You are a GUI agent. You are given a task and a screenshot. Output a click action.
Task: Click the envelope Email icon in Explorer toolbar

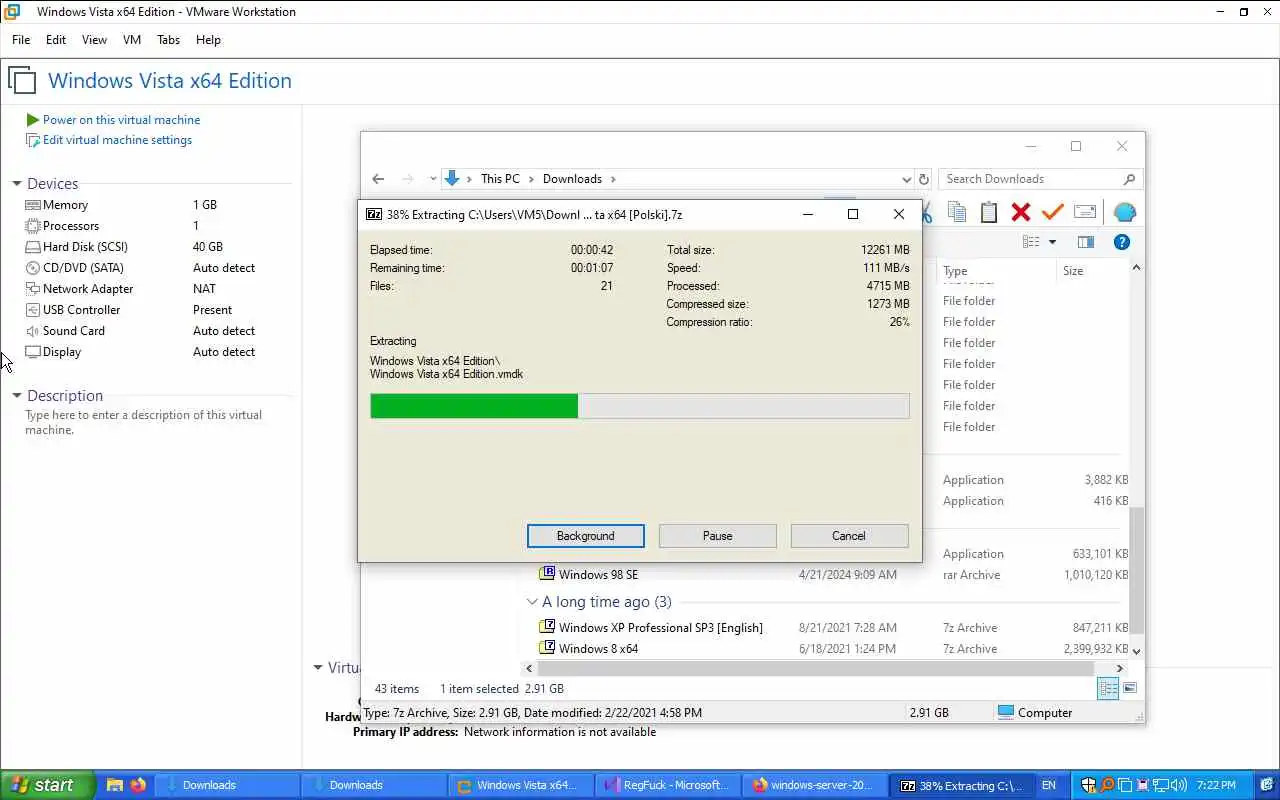pos(1085,212)
